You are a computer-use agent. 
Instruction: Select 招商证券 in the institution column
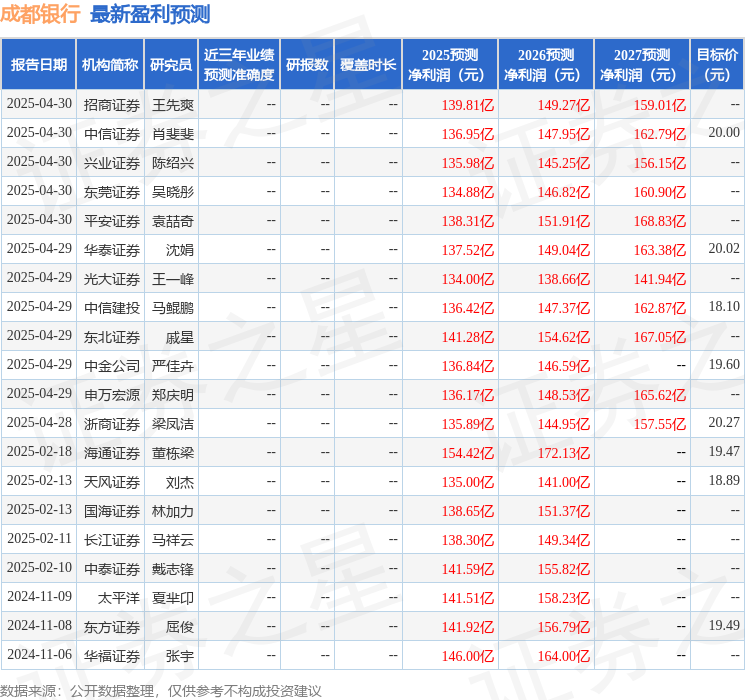[x=112, y=105]
